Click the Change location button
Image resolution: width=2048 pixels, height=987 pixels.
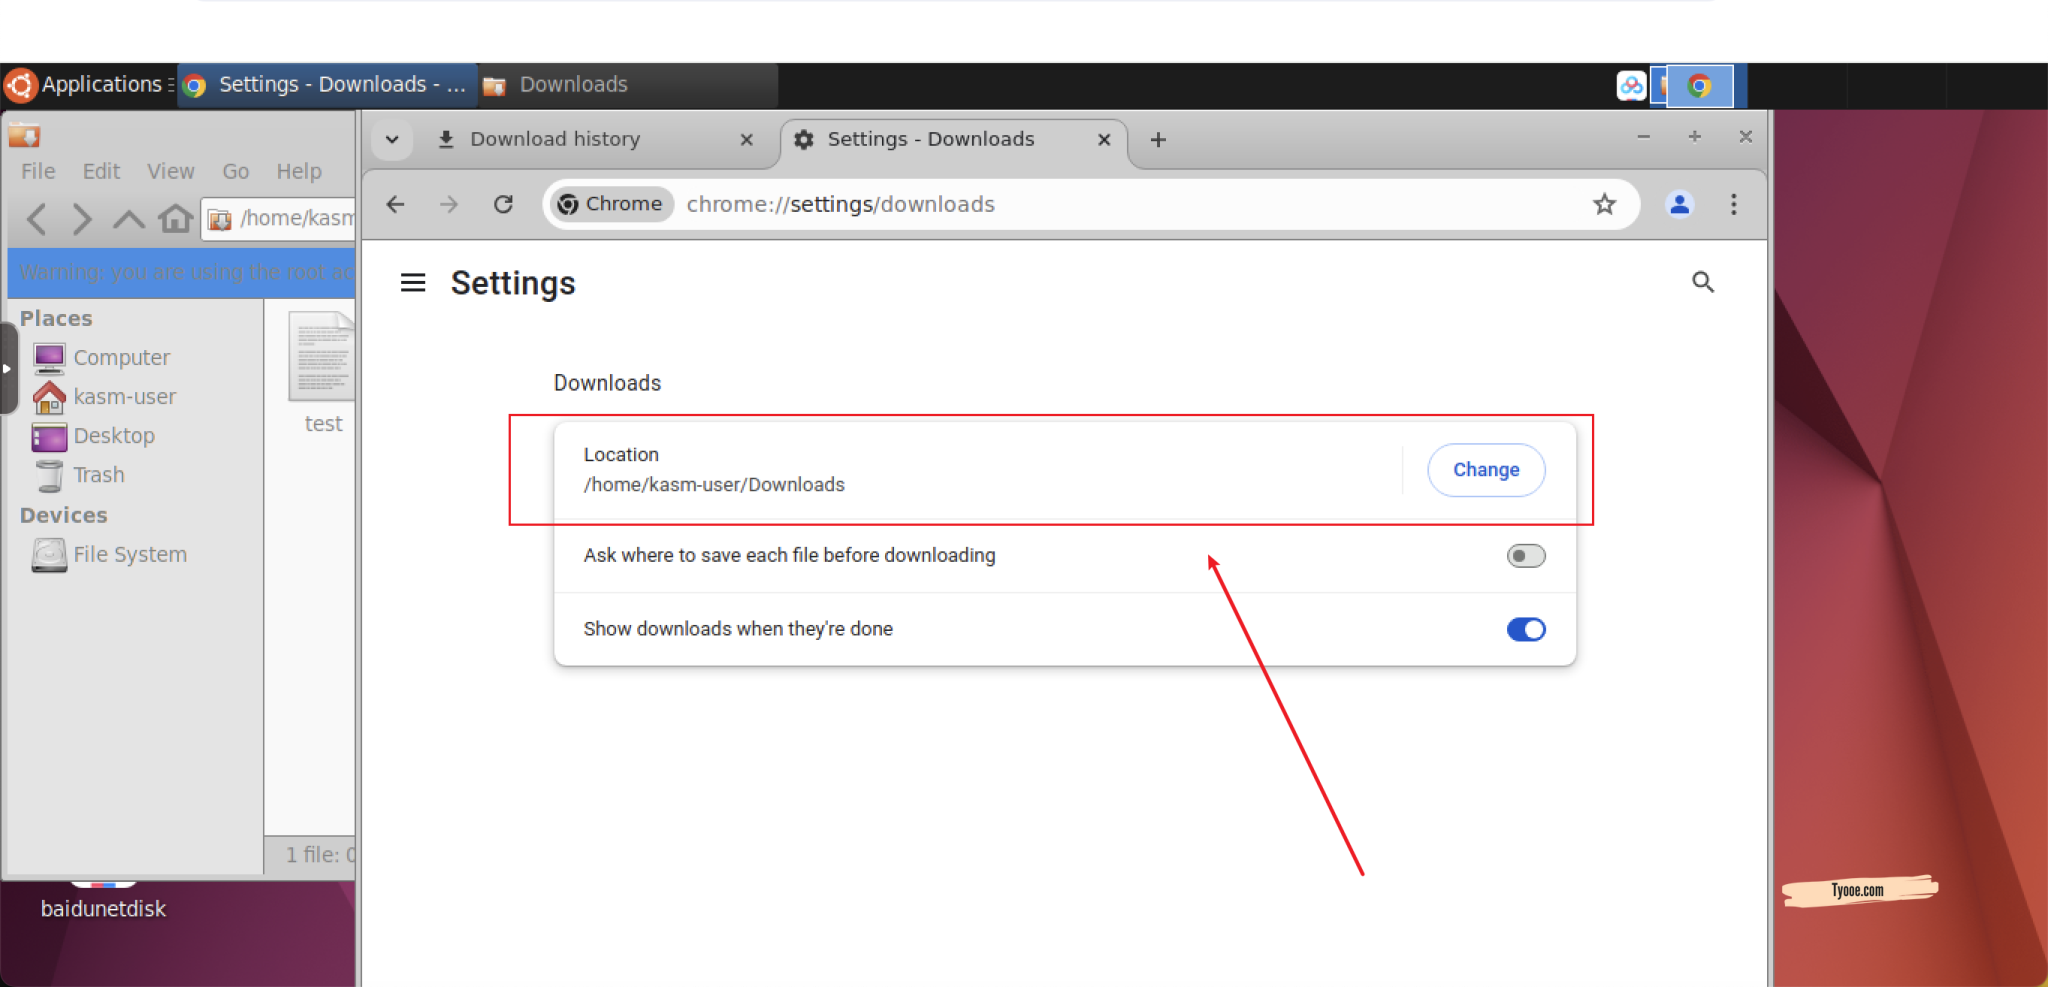(1485, 470)
